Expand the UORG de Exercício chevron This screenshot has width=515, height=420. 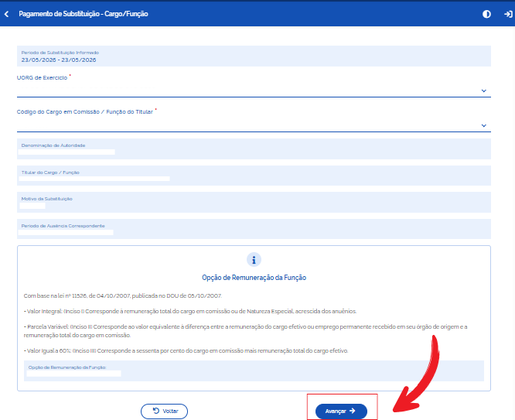[484, 91]
